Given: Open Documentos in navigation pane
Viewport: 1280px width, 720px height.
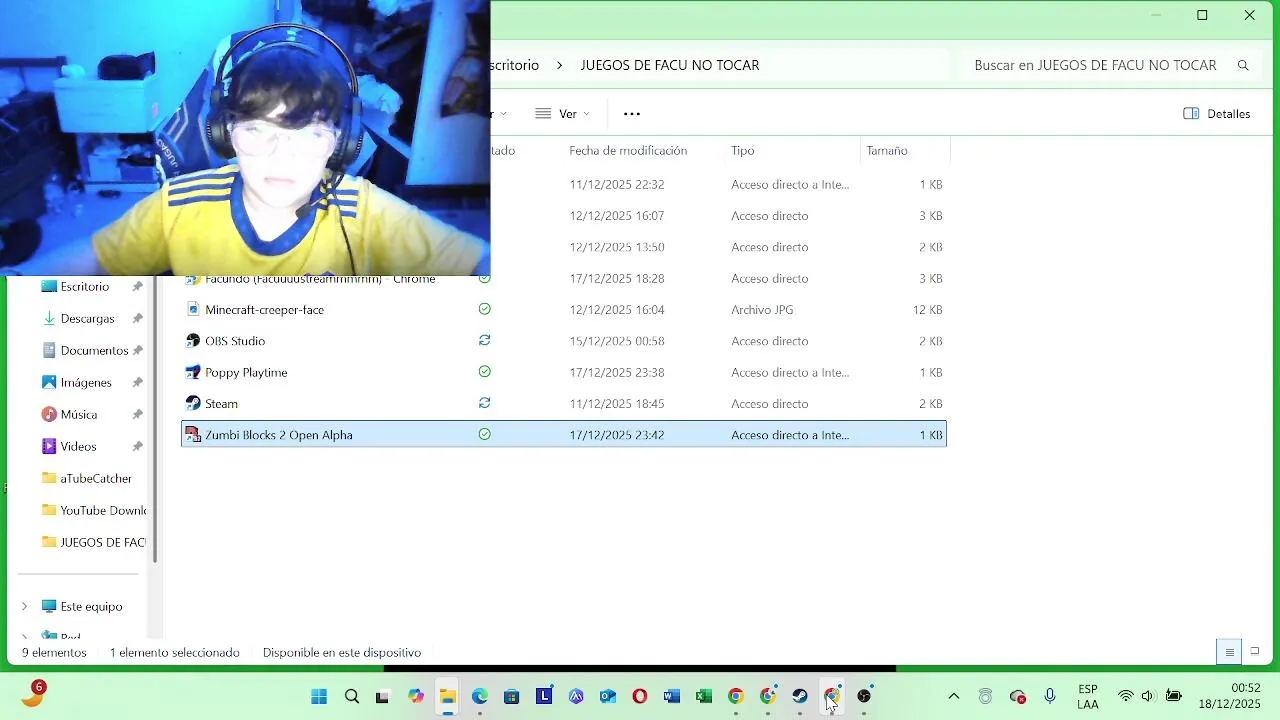Looking at the screenshot, I should (94, 351).
